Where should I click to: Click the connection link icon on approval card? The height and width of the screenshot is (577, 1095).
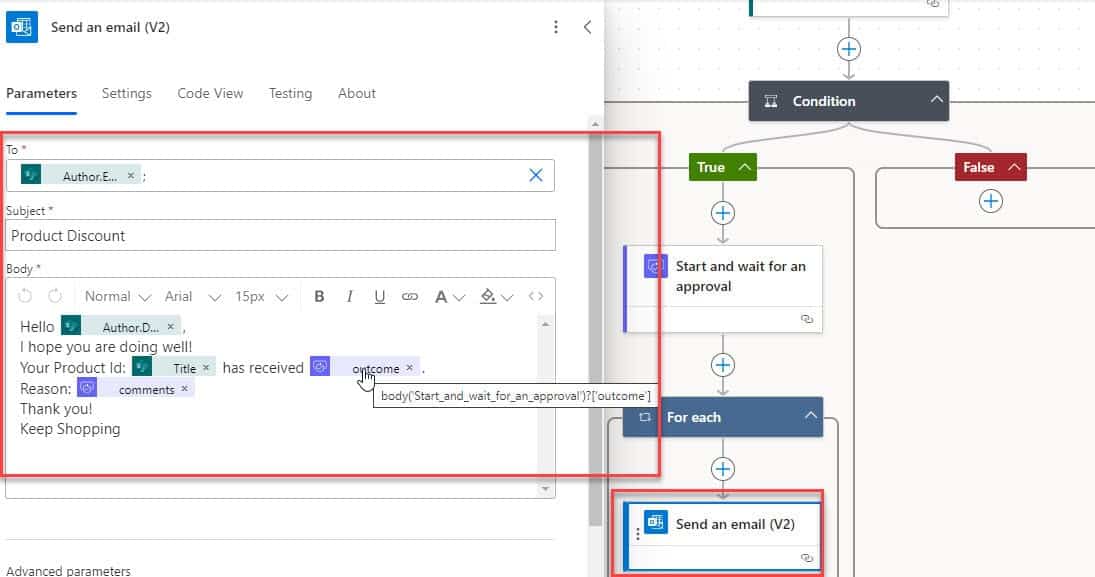[807, 319]
